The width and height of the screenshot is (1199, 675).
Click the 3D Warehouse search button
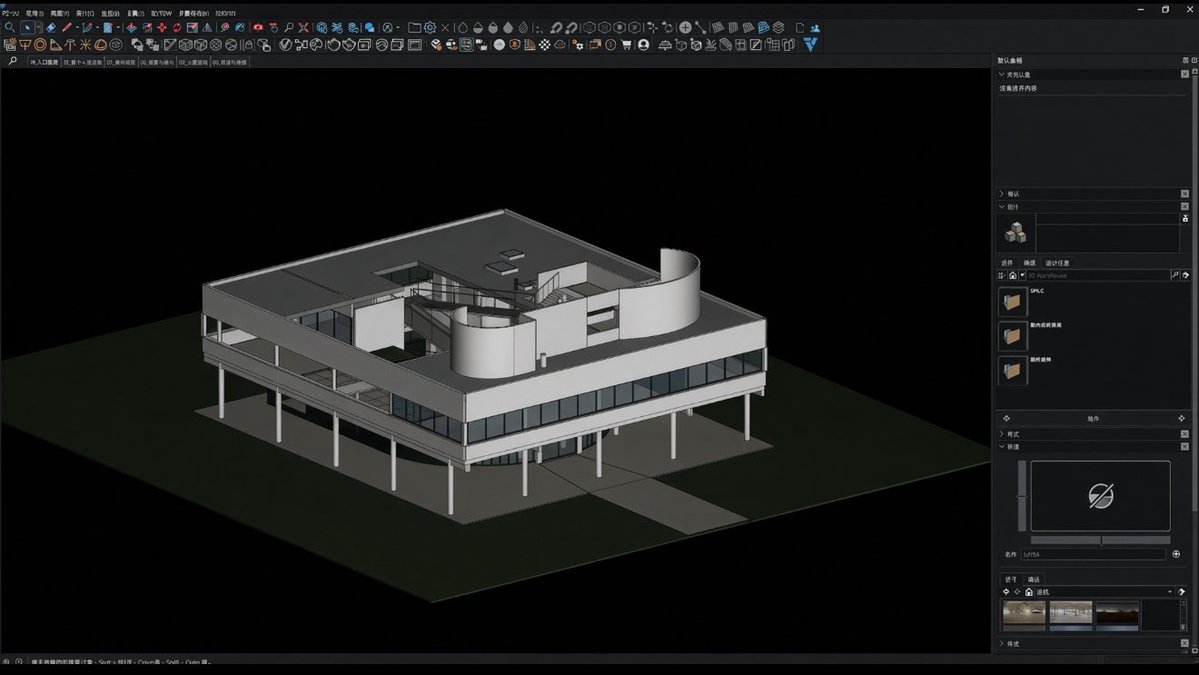1175,275
